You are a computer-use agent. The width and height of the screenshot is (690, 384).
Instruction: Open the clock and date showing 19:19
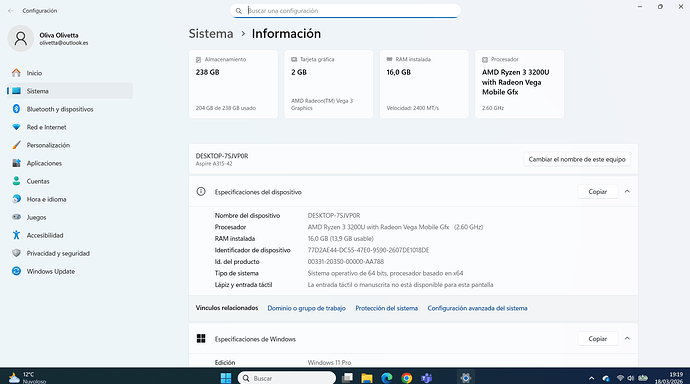(x=669, y=378)
